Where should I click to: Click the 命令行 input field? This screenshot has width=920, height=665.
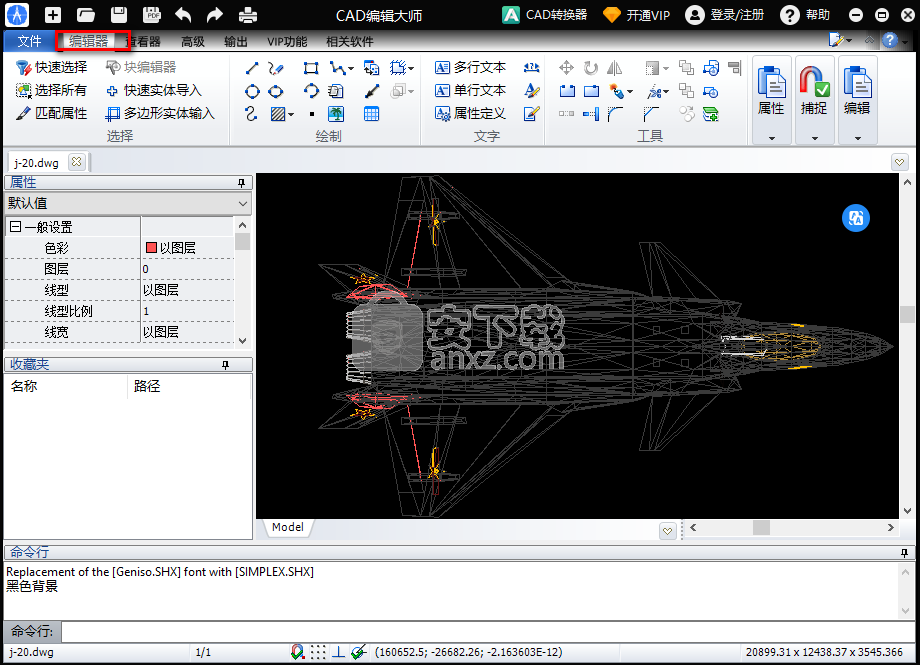pyautogui.click(x=488, y=632)
